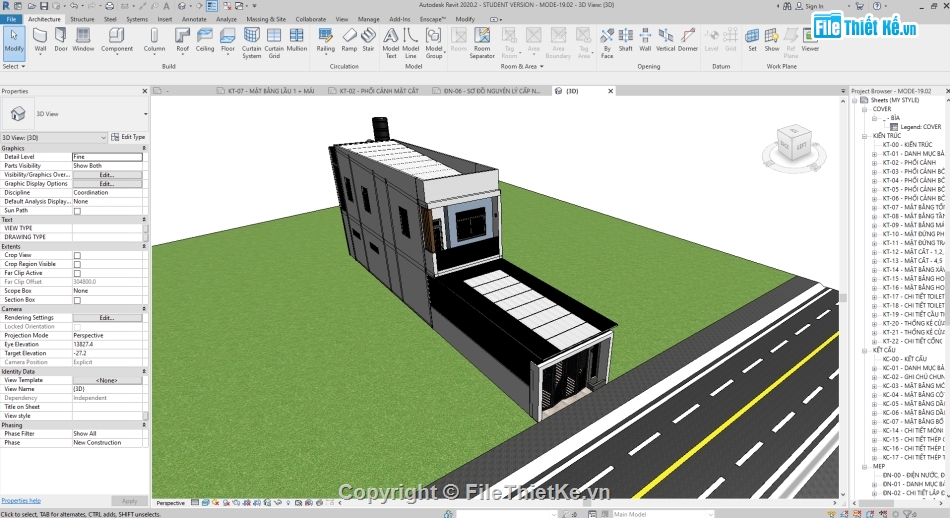
Task: Toggle the Crop View checkbox
Action: coord(77,256)
